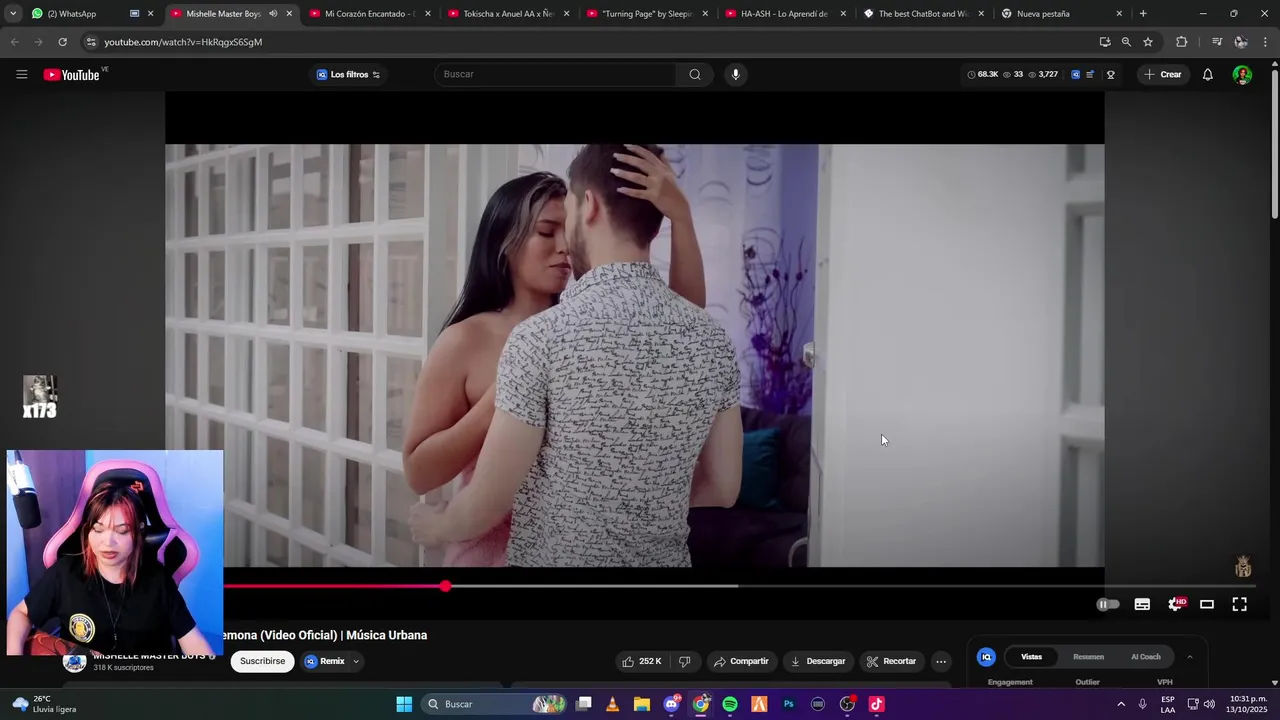Select the AI Coach tab
Viewport: 1280px width, 720px height.
(1145, 657)
